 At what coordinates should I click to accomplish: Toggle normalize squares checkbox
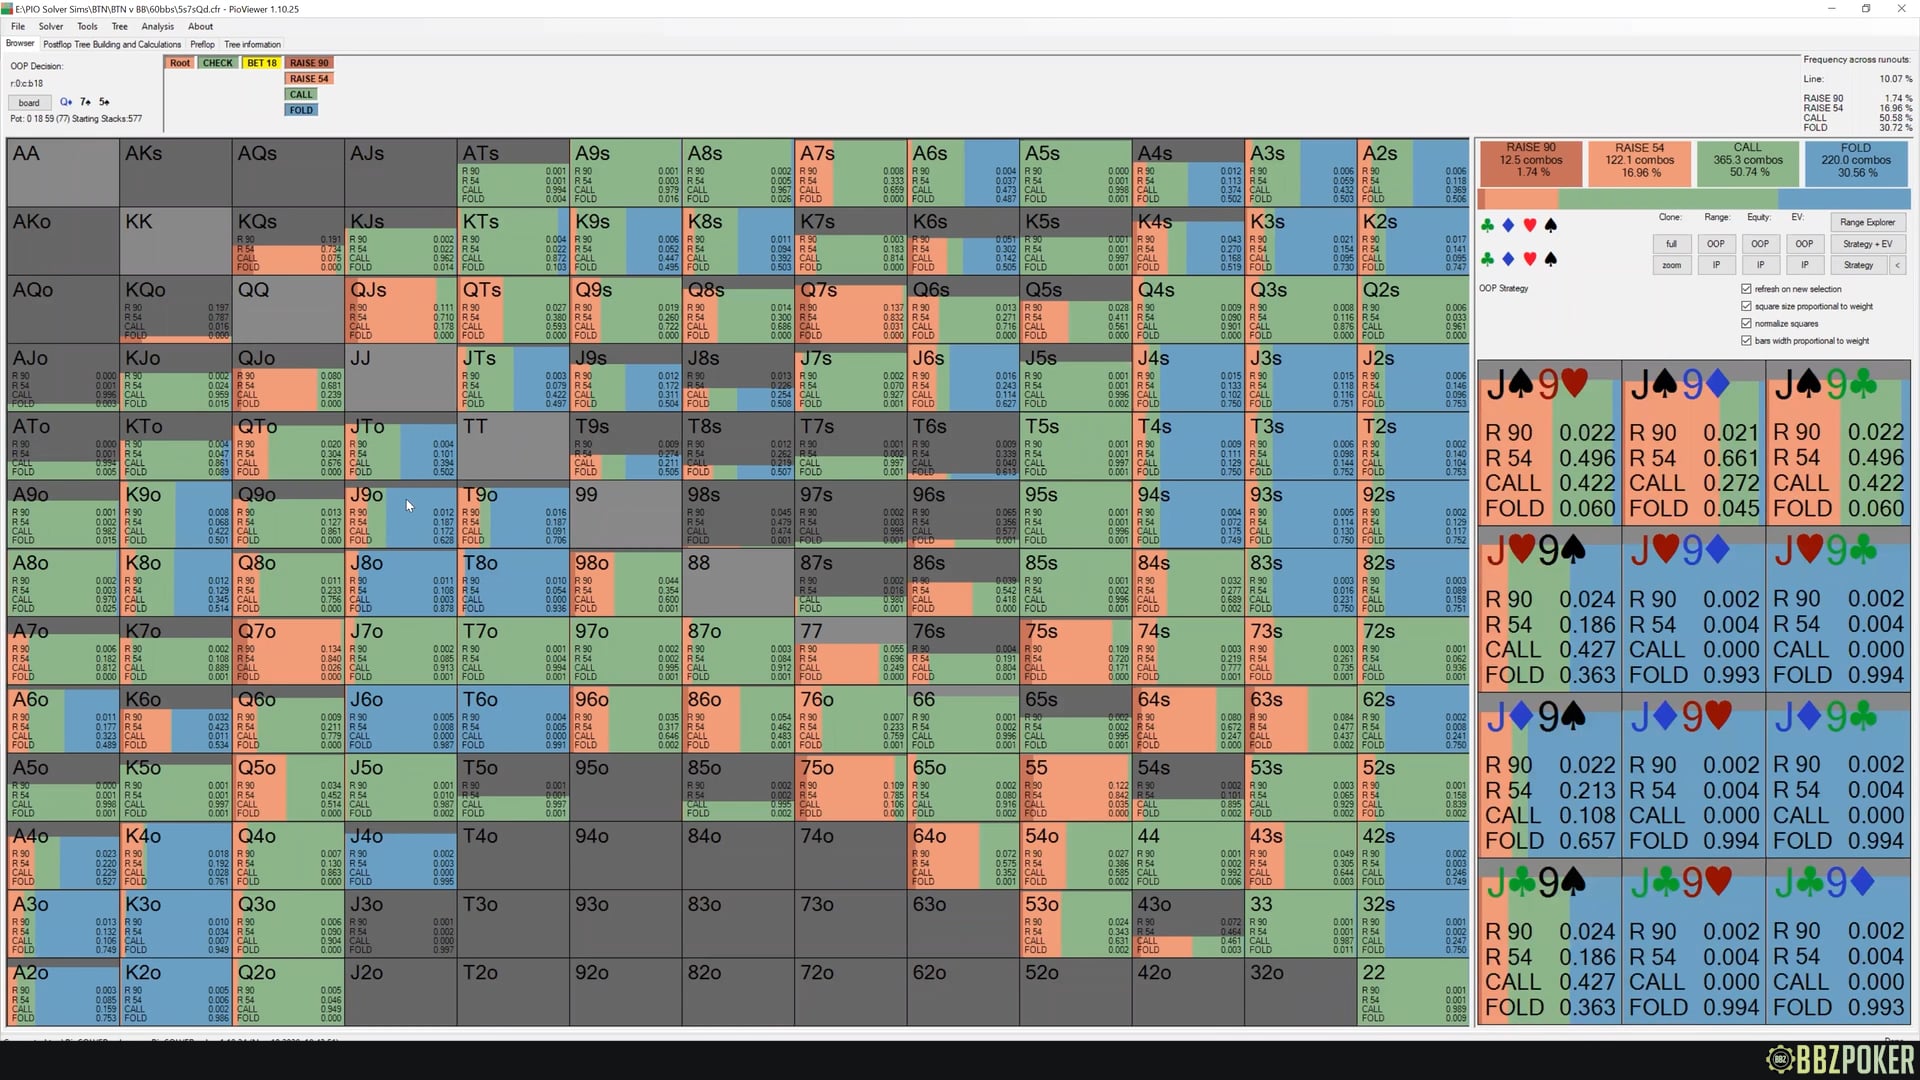click(1747, 323)
